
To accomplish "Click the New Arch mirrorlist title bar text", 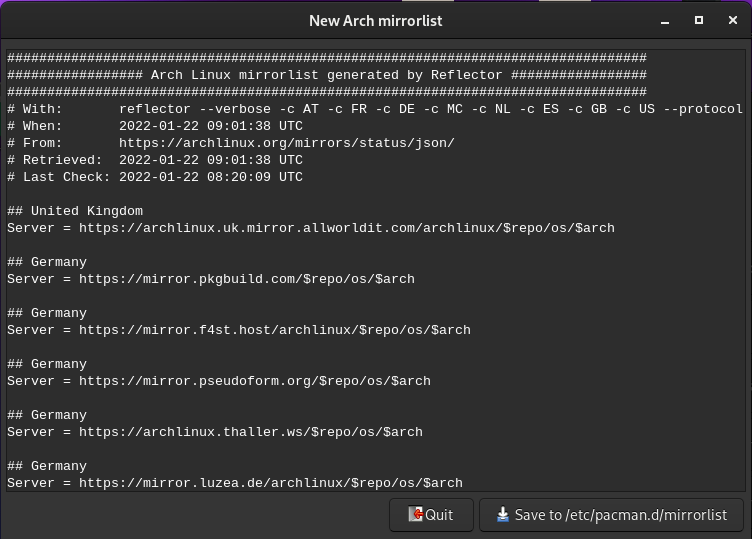I will coord(375,20).
